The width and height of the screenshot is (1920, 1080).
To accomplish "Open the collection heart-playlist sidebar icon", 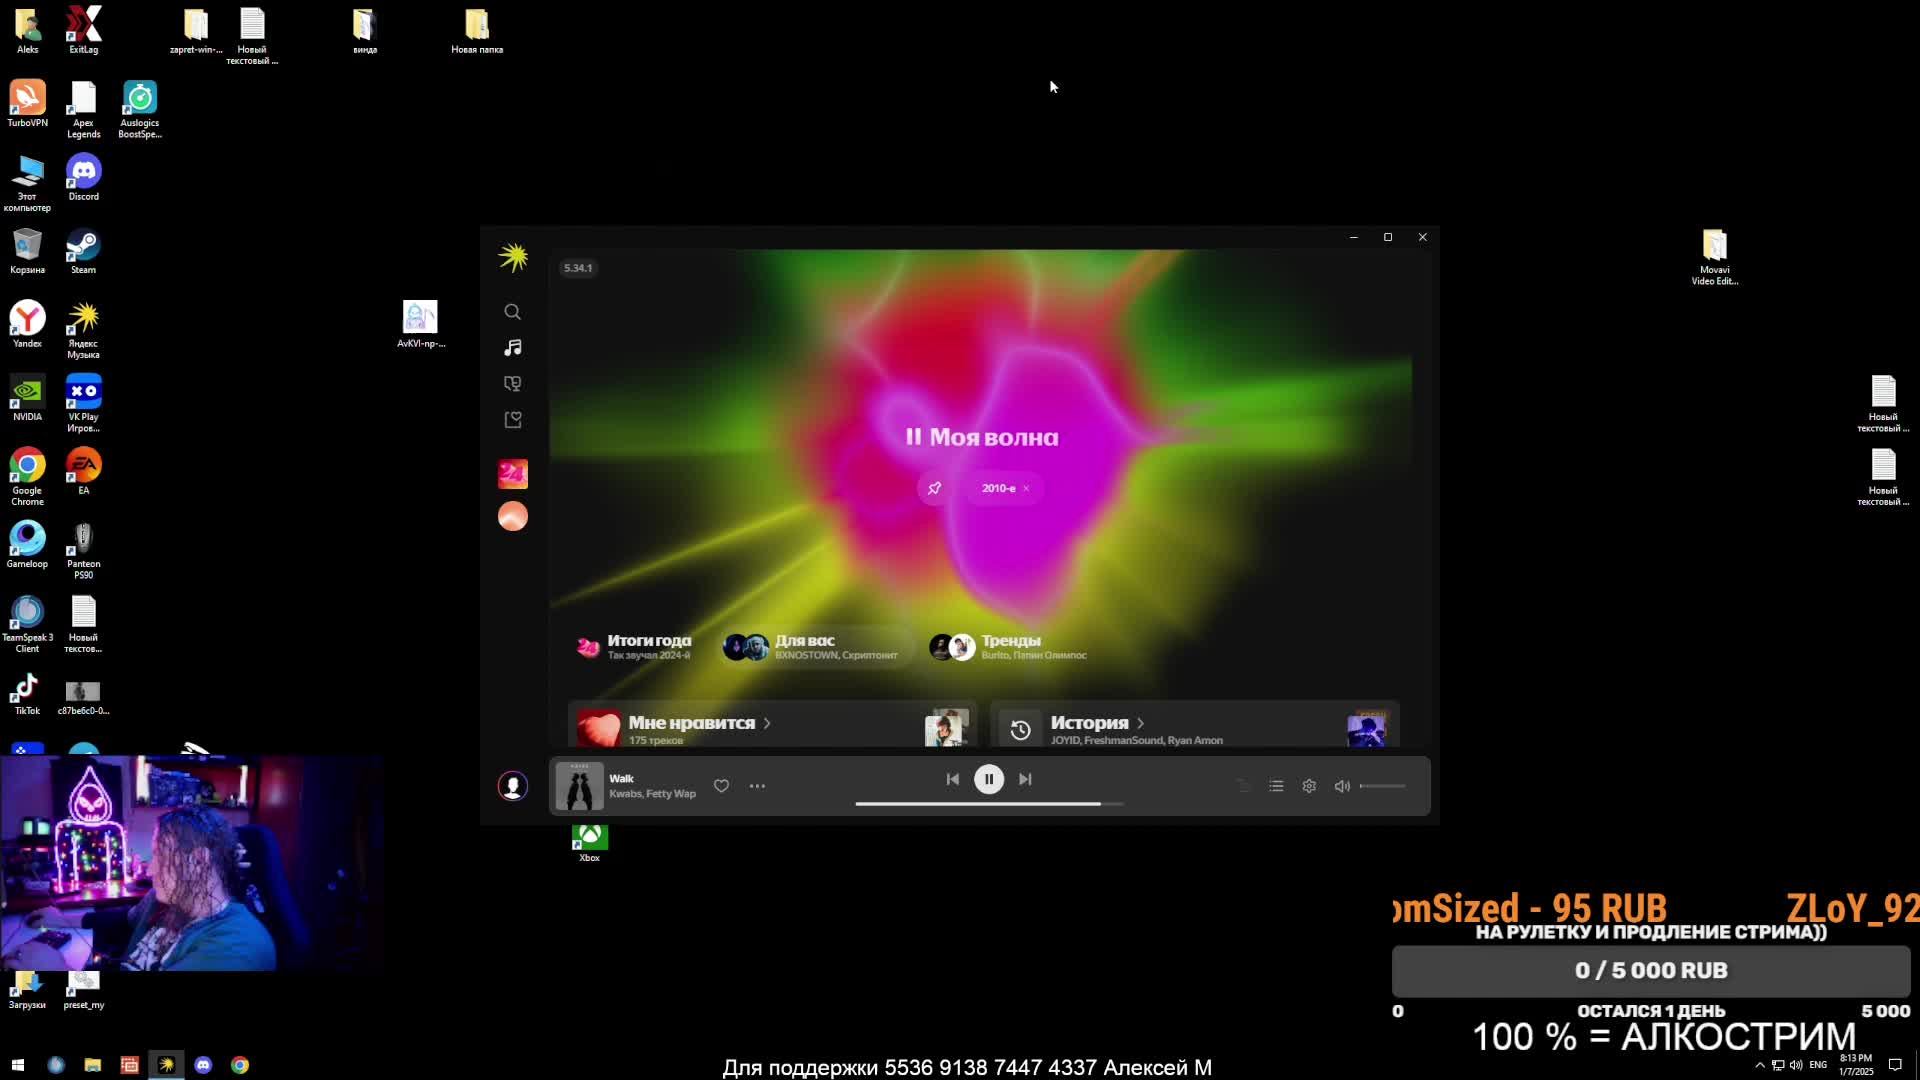I will (x=512, y=420).
